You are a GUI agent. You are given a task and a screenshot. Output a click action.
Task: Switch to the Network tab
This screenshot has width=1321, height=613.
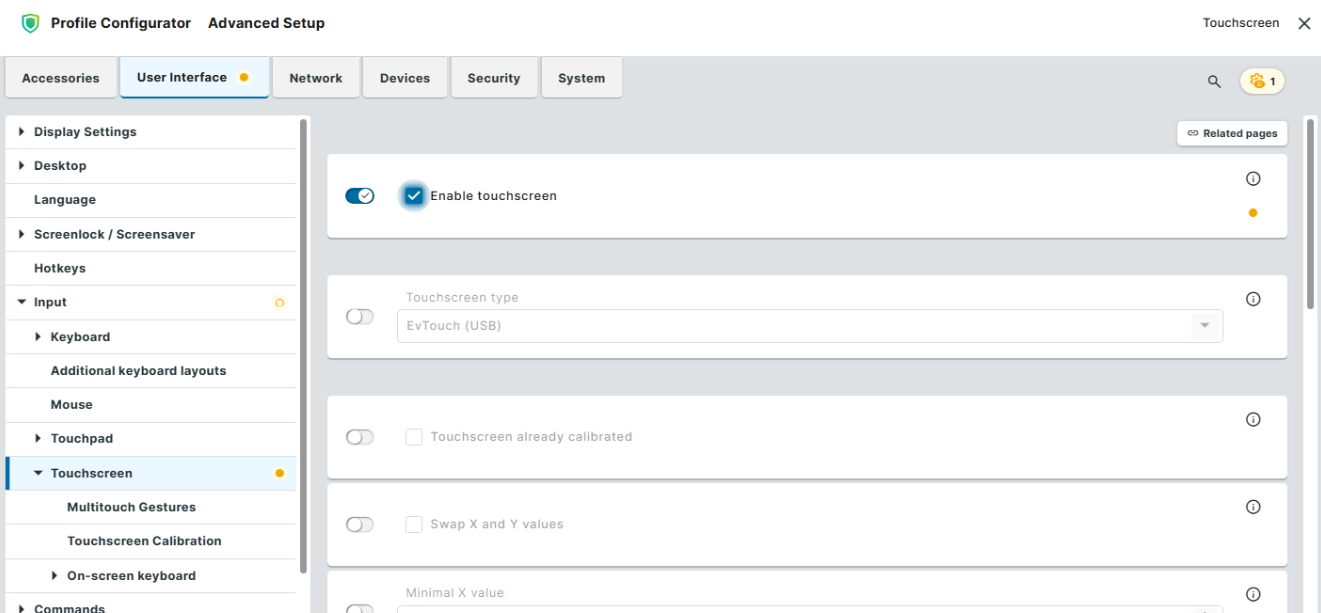(316, 78)
